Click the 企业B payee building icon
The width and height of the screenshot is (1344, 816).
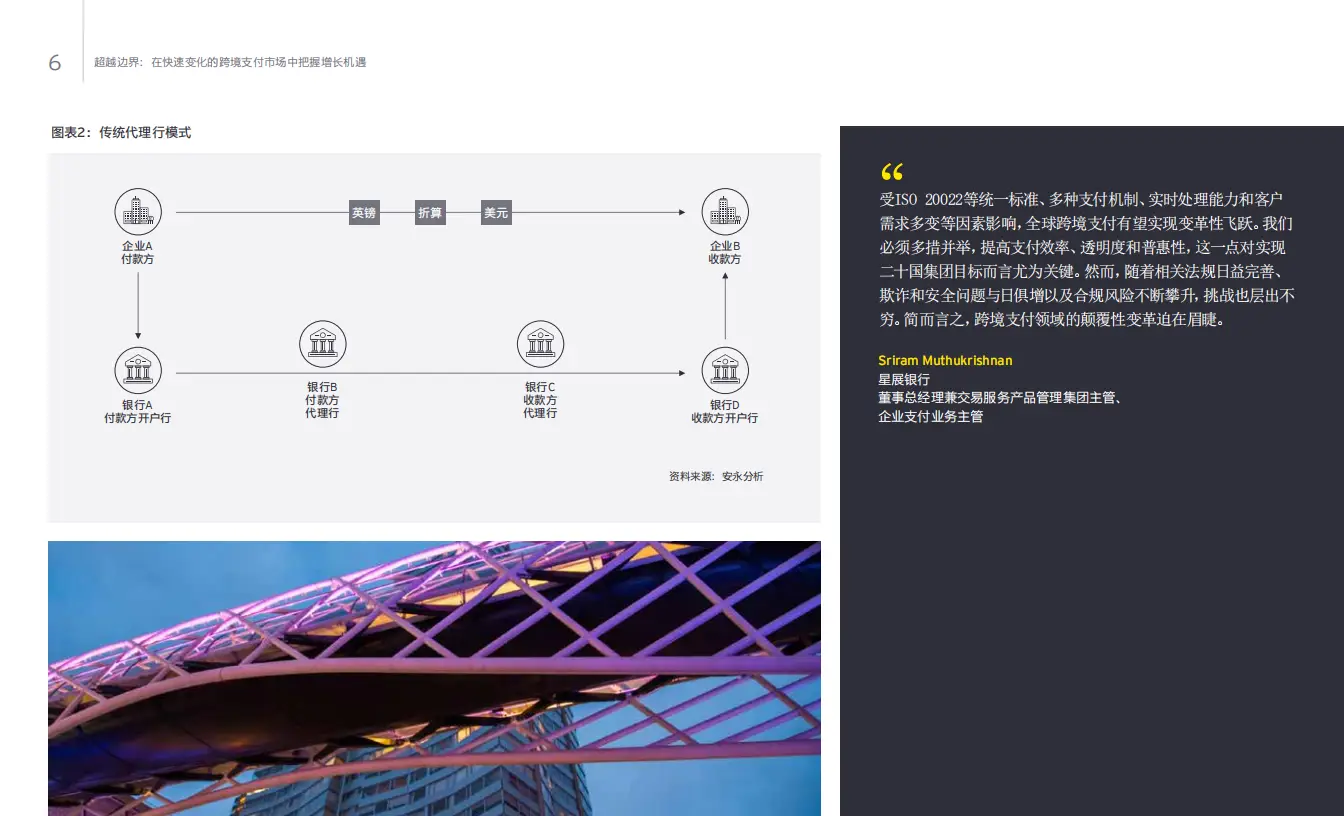[x=725, y=212]
